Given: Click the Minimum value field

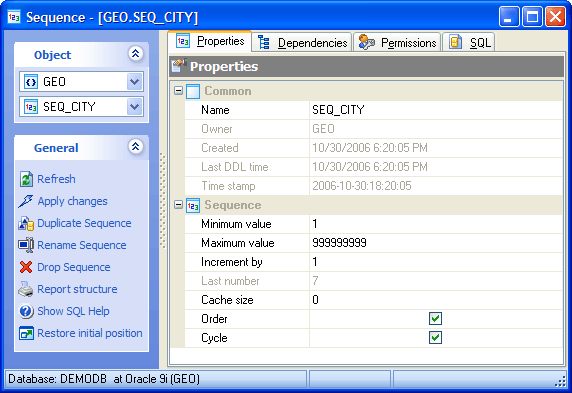Looking at the screenshot, I should pos(436,224).
